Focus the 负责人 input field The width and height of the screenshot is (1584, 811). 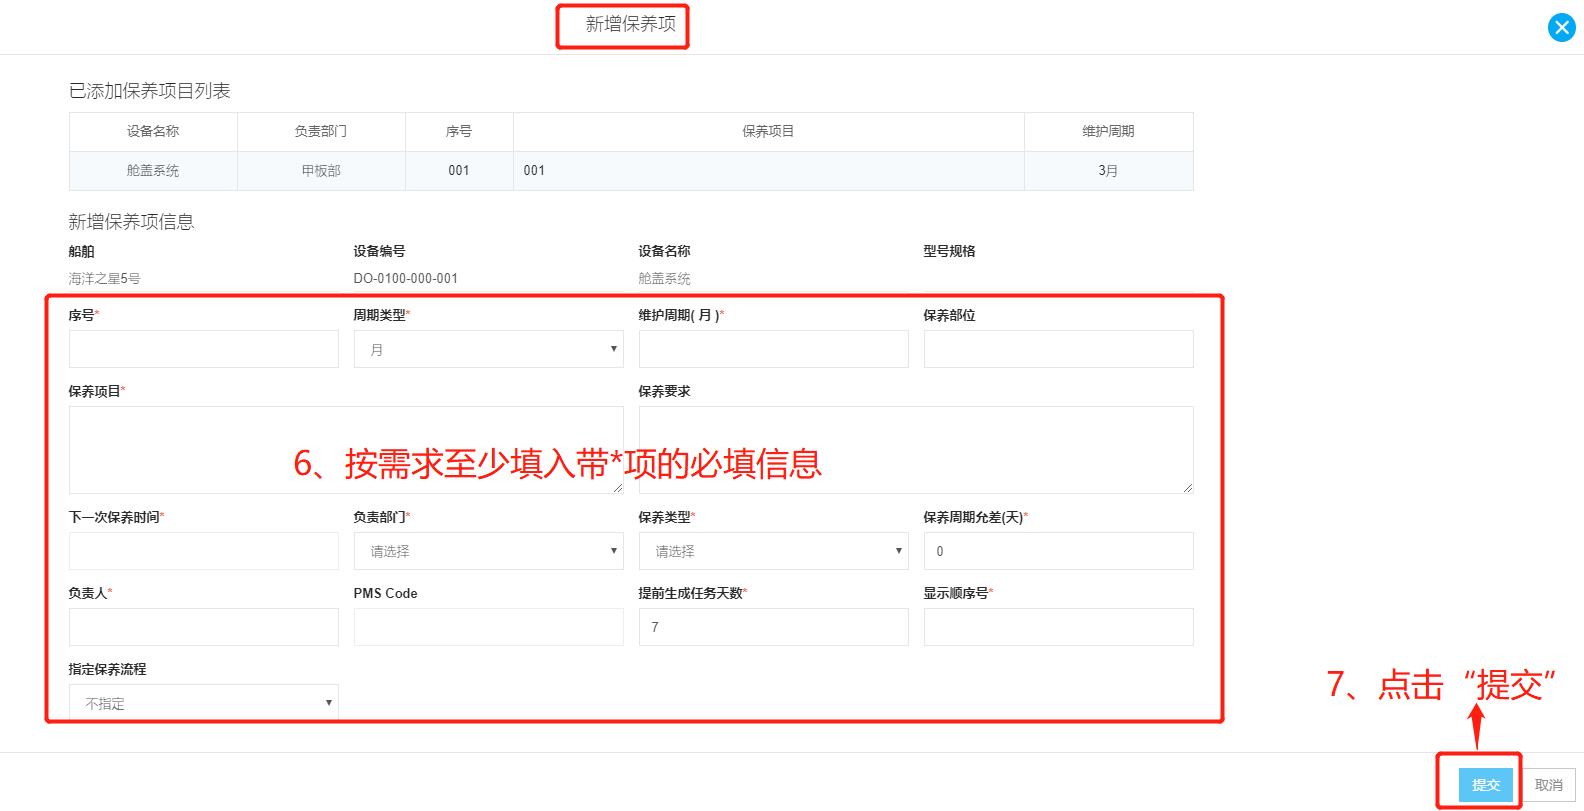point(204,627)
